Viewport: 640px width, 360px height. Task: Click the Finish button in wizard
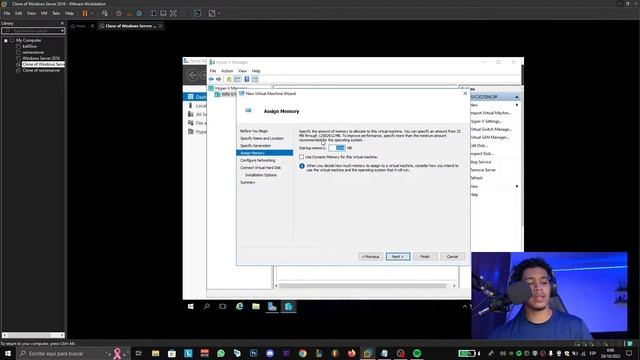click(x=425, y=257)
